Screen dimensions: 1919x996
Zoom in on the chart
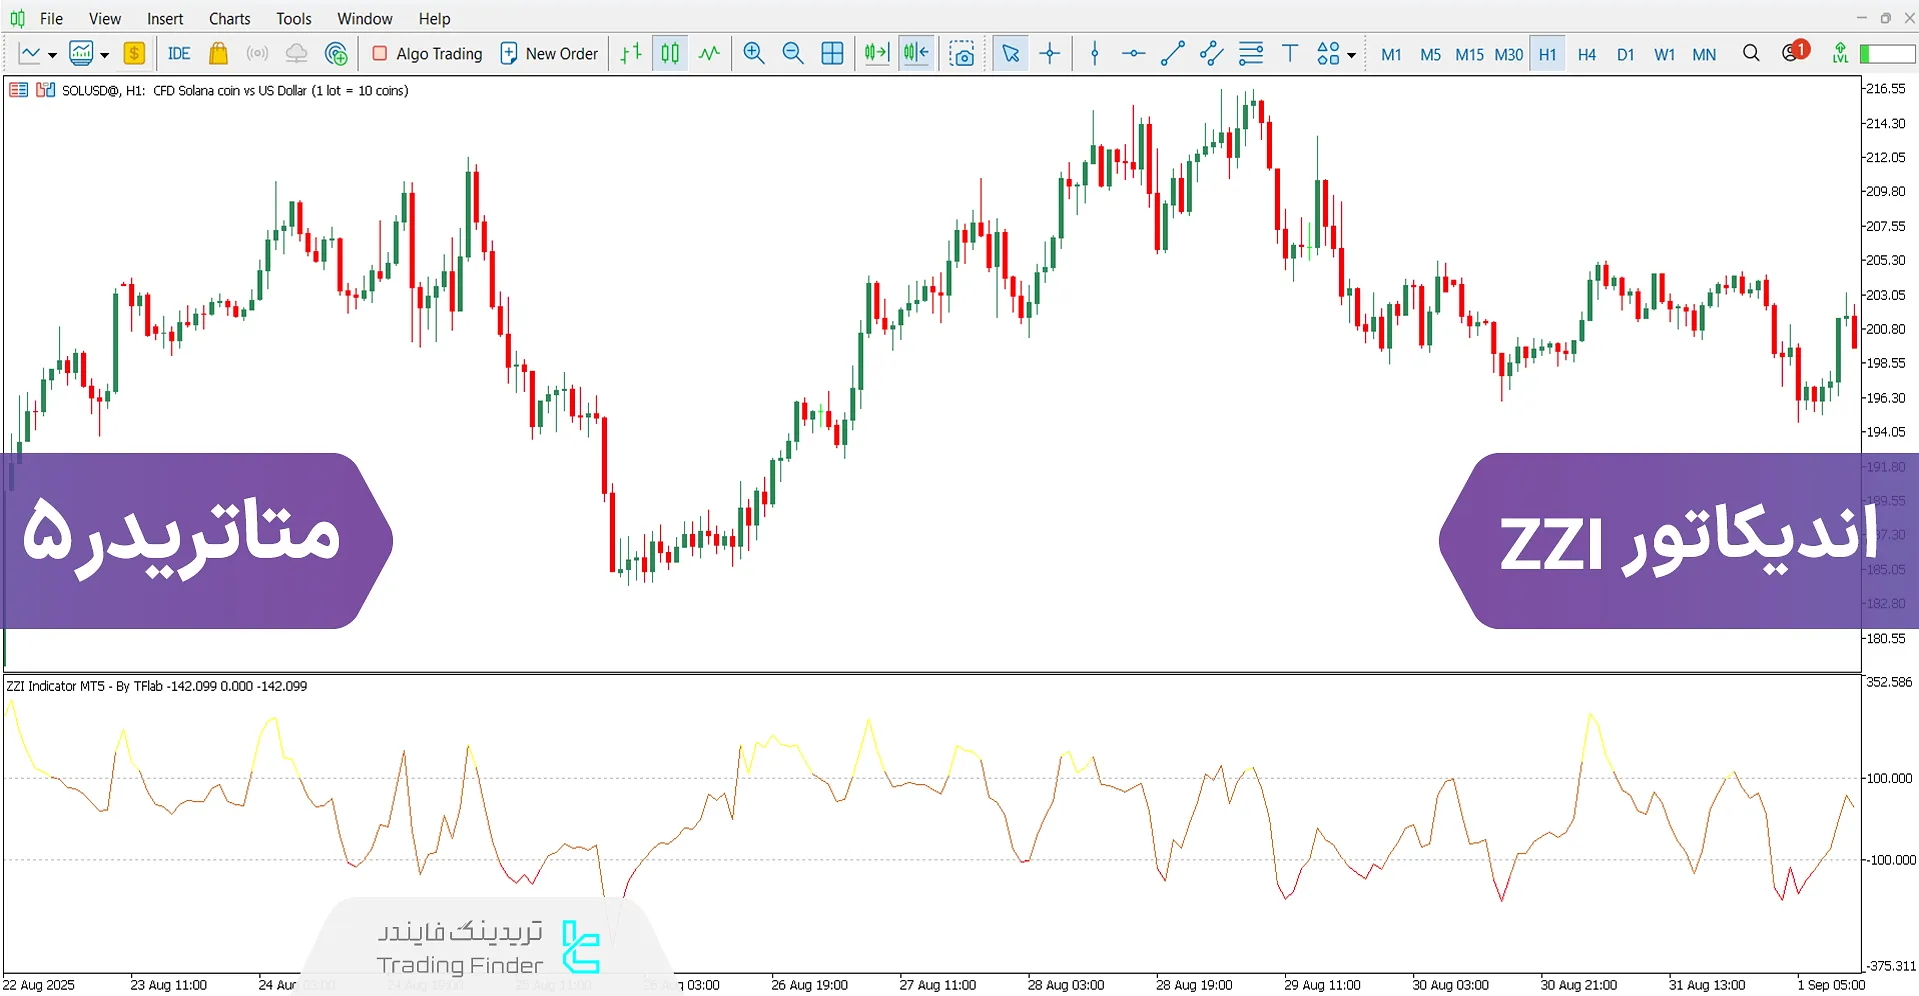pyautogui.click(x=754, y=54)
